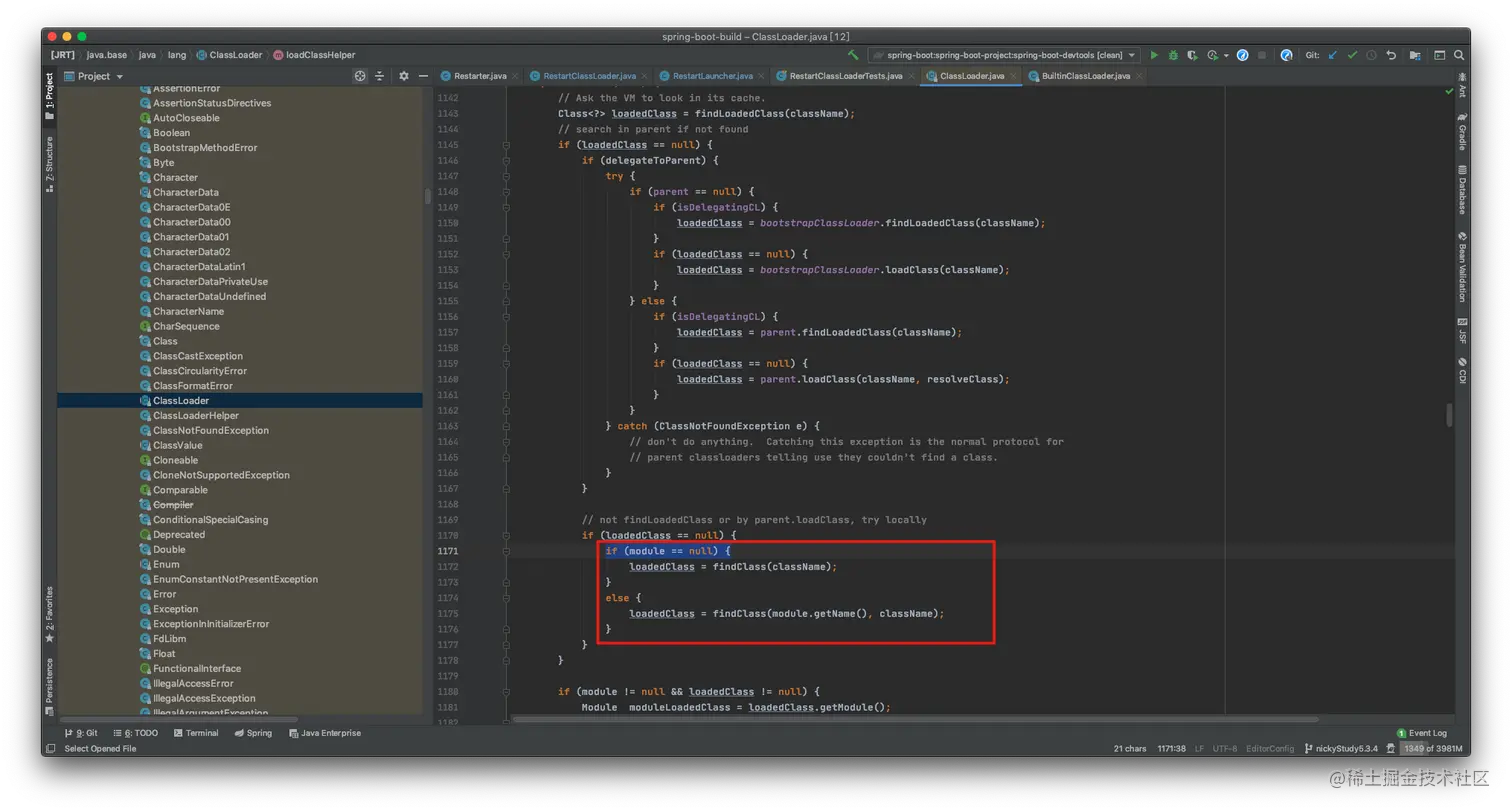1512x811 pixels.
Task: Open Project panel gear settings
Action: point(404,76)
